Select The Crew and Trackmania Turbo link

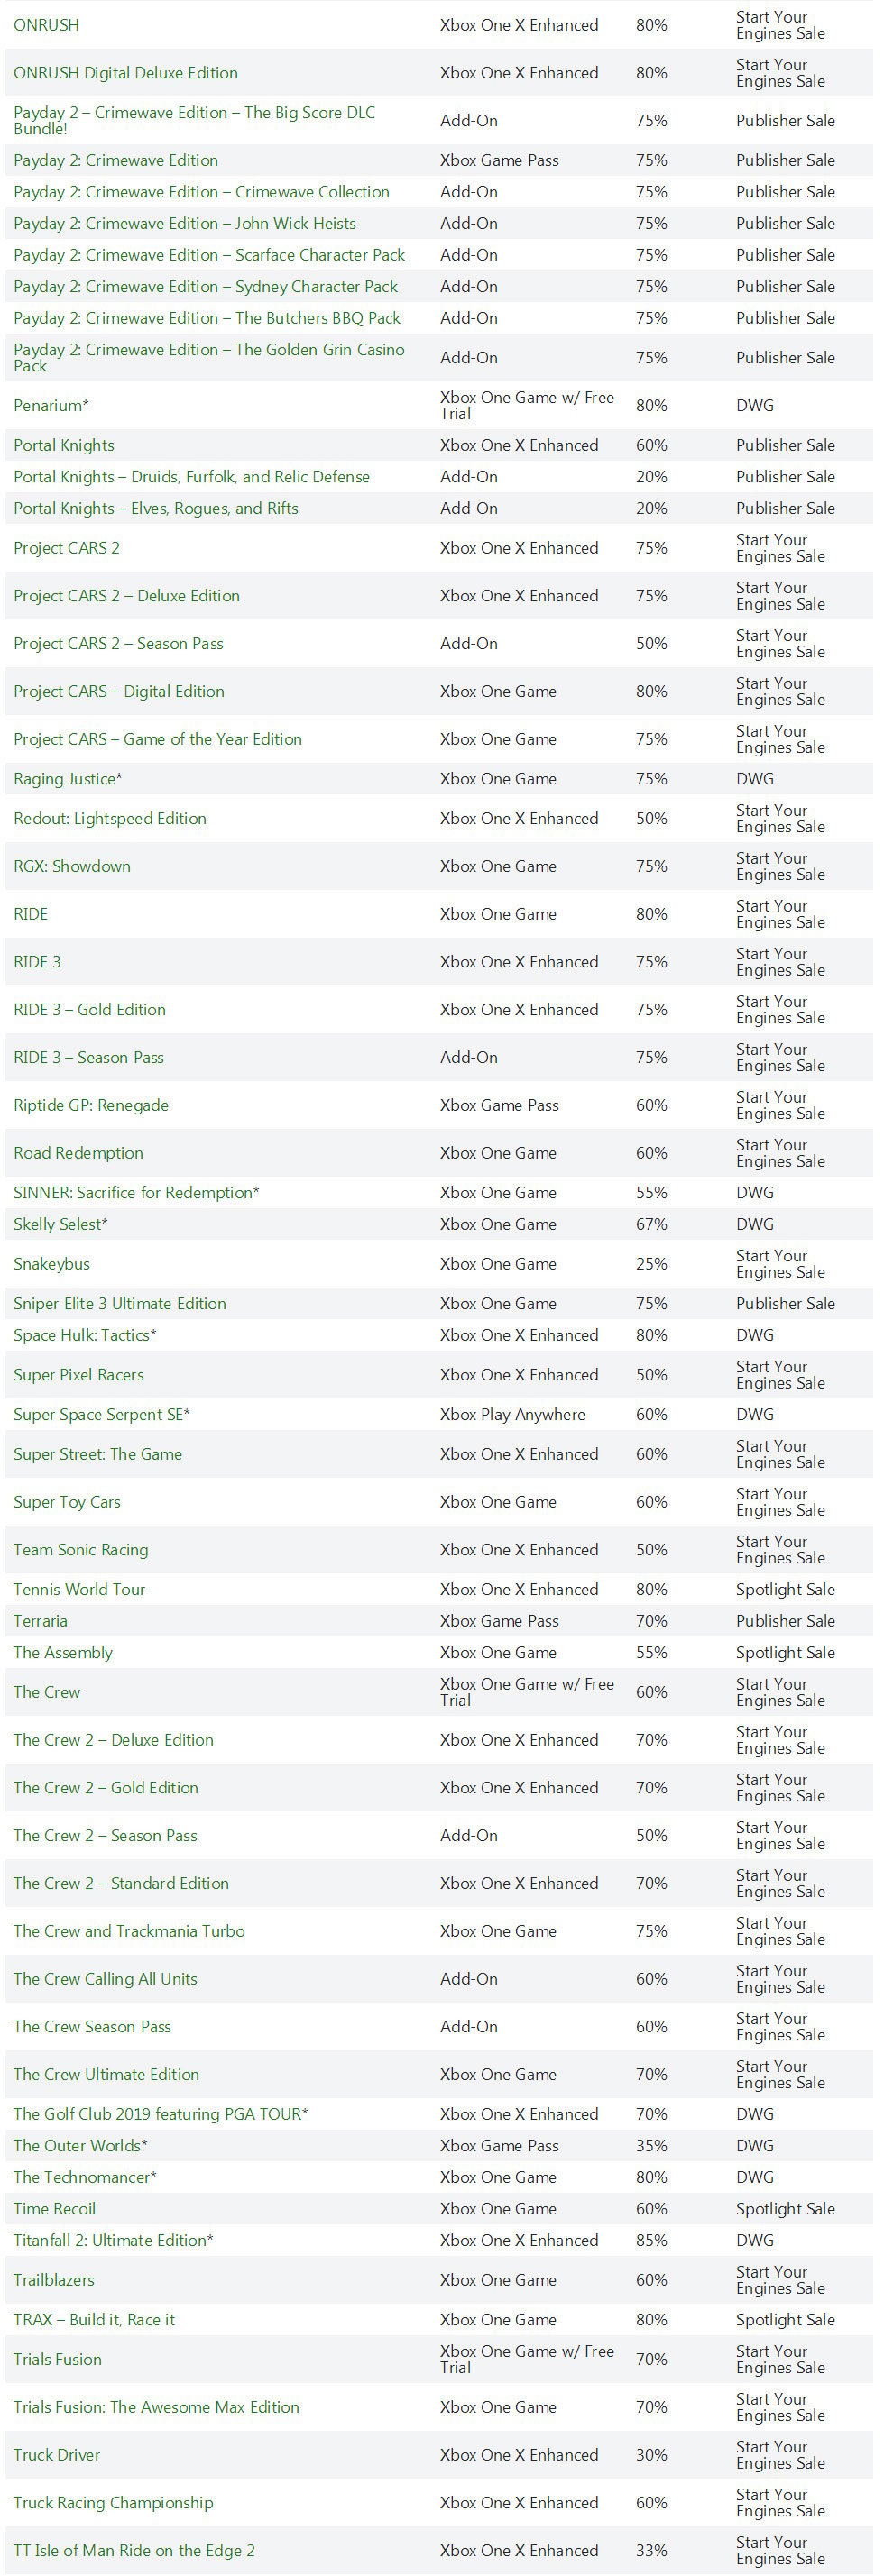click(129, 1932)
